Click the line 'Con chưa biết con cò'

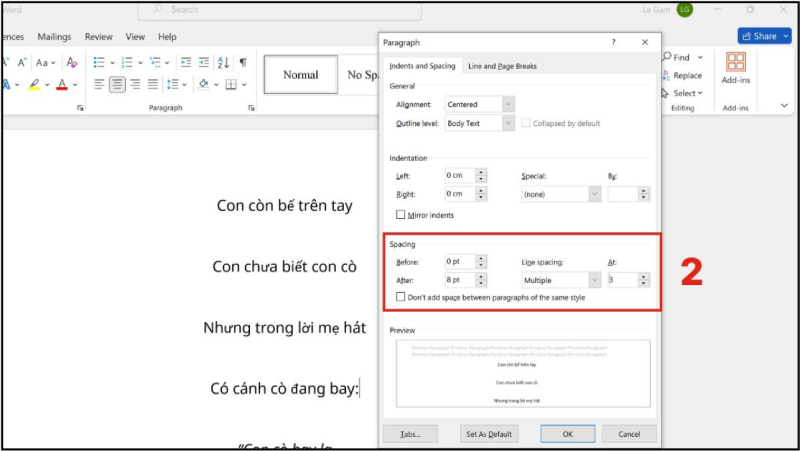pyautogui.click(x=284, y=266)
